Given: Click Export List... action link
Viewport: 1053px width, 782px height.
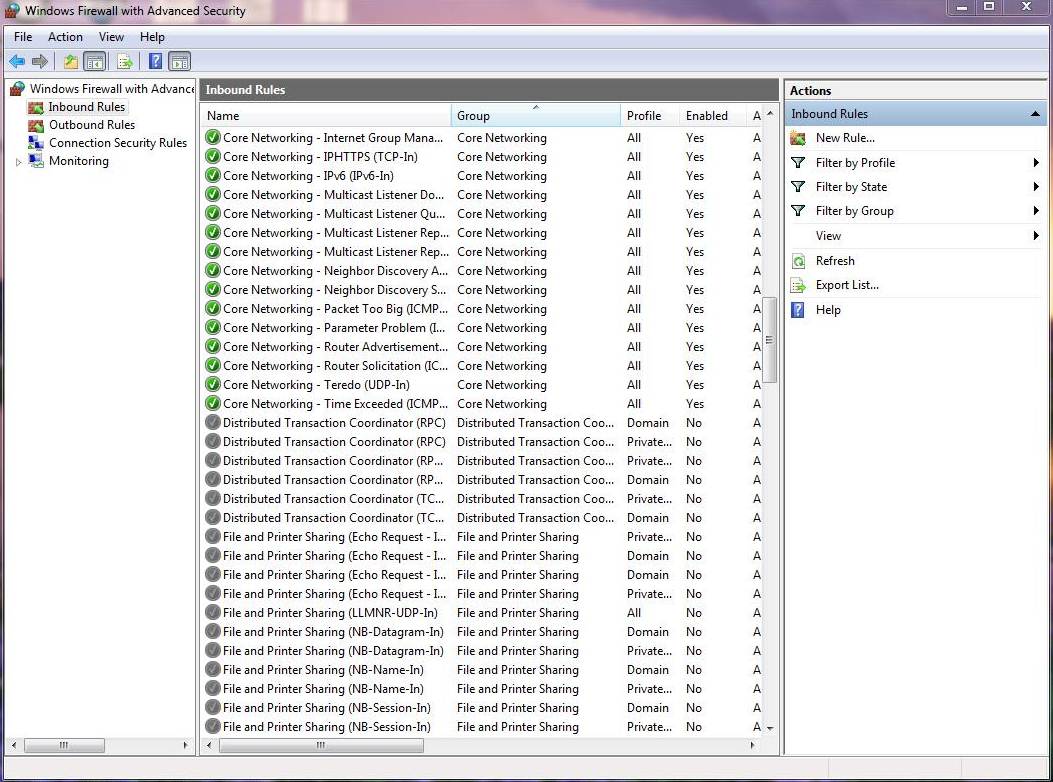Looking at the screenshot, I should (847, 285).
